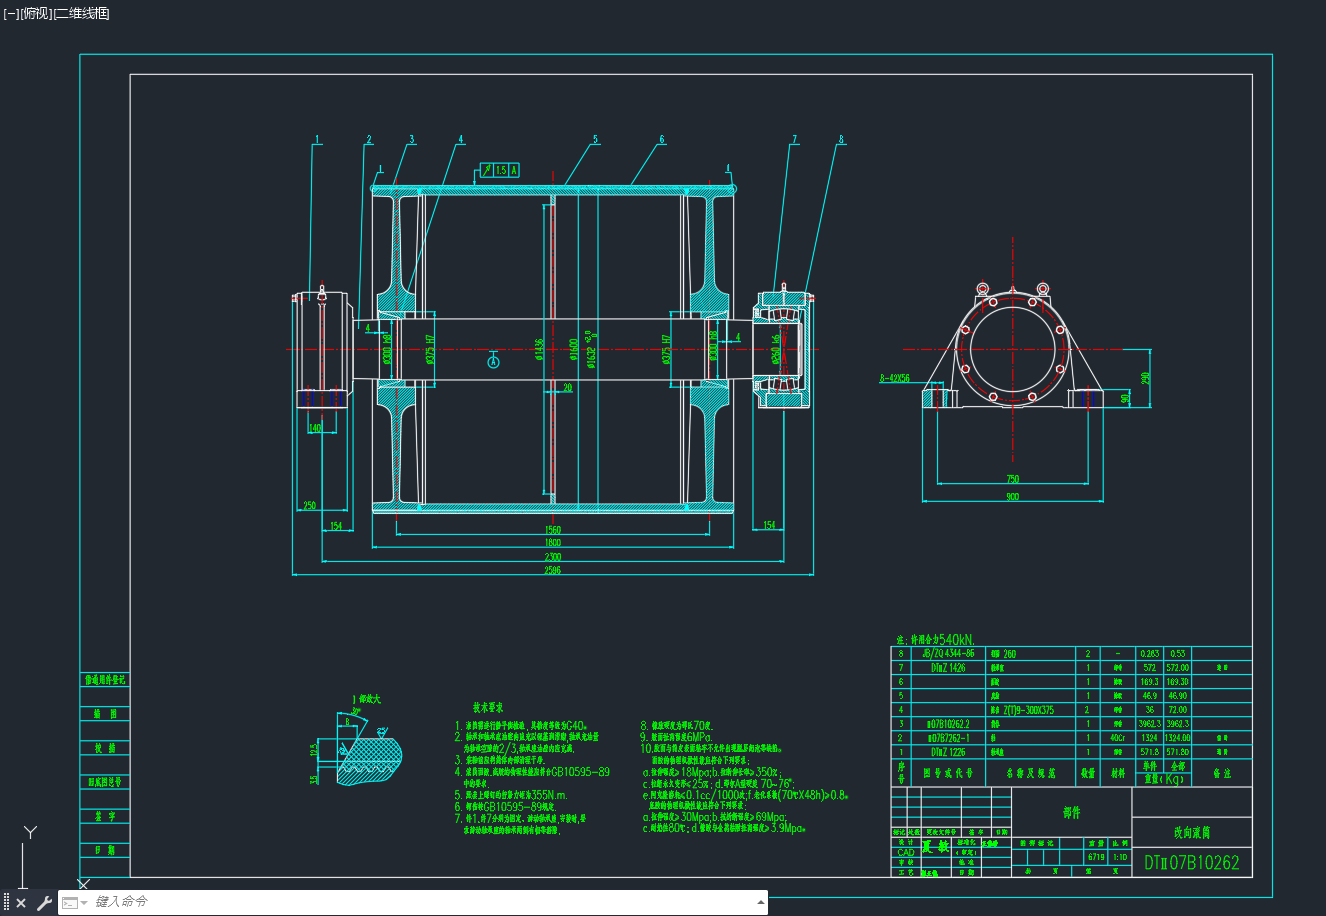Select the dimension 1800
Image resolution: width=1326 pixels, height=916 pixels.
(552, 543)
